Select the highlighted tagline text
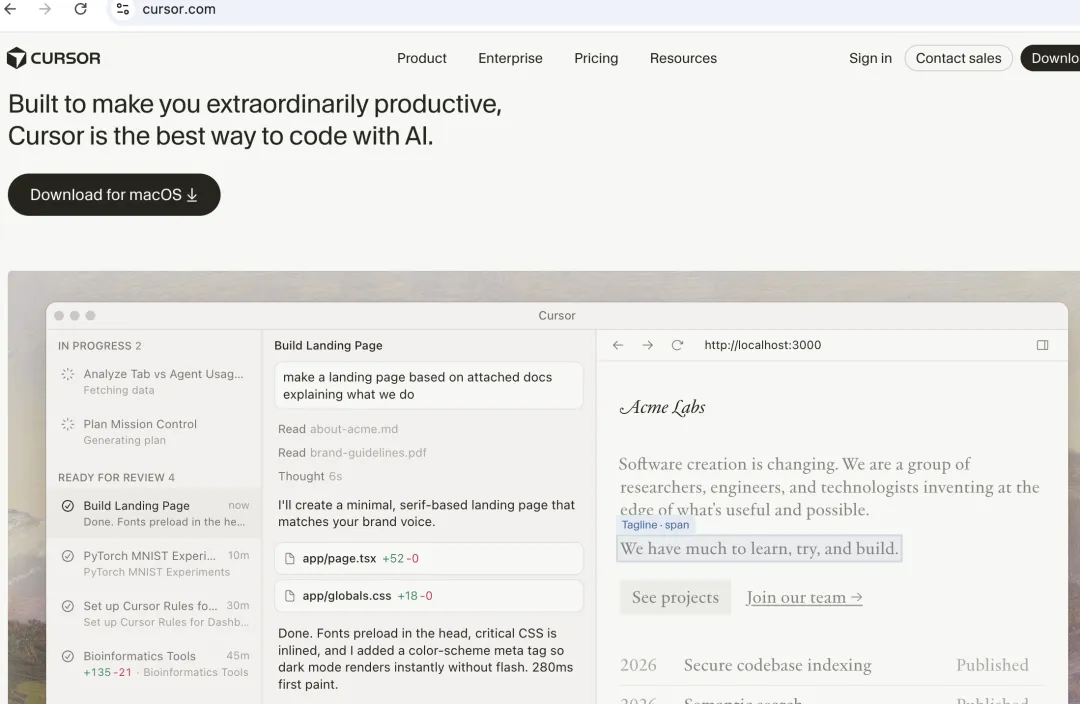 [759, 548]
